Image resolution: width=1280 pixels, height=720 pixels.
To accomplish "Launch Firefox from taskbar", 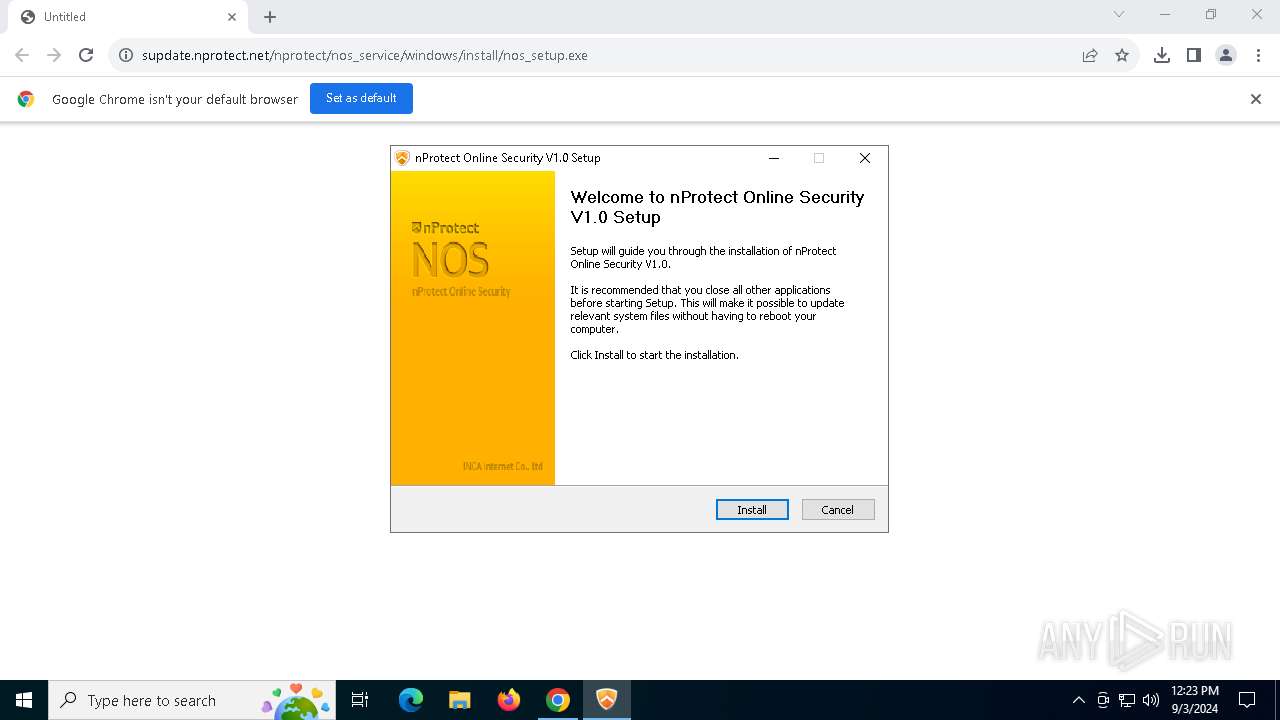I will (x=509, y=700).
